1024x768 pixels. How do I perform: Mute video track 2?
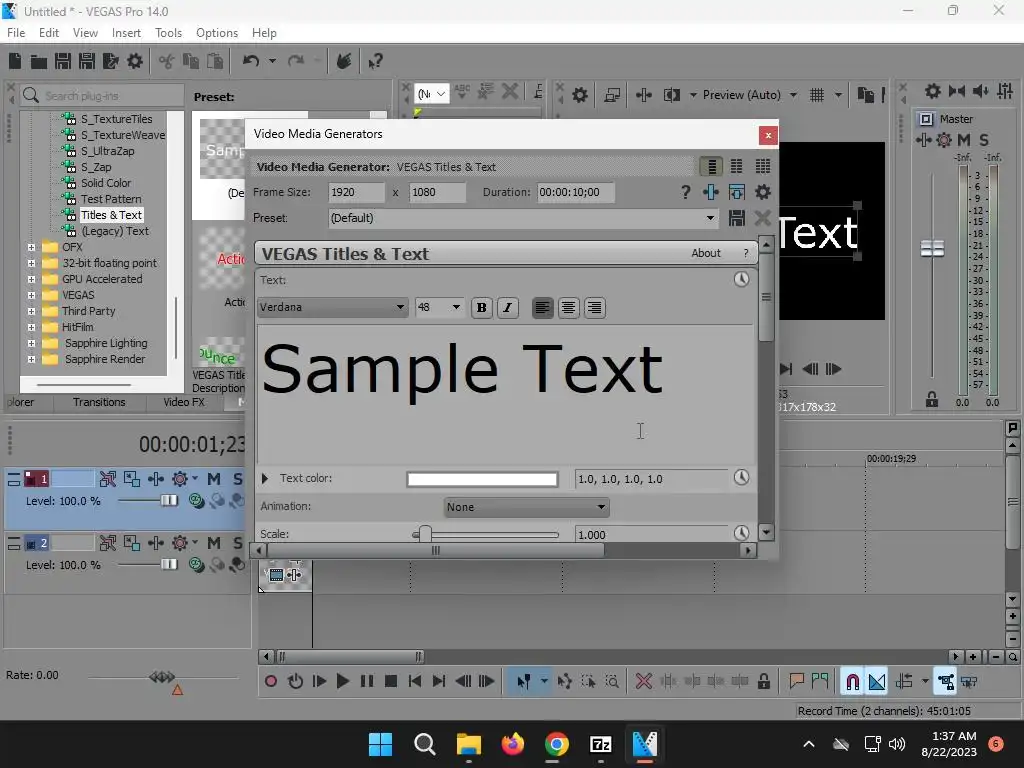[214, 543]
